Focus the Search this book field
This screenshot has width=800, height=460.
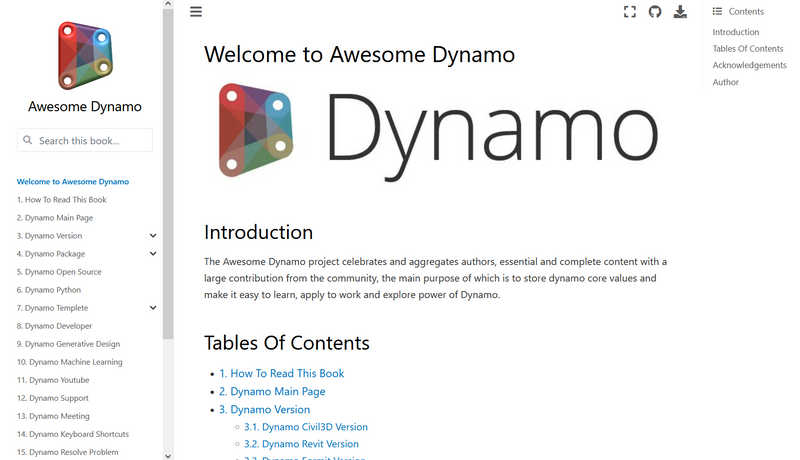85,140
